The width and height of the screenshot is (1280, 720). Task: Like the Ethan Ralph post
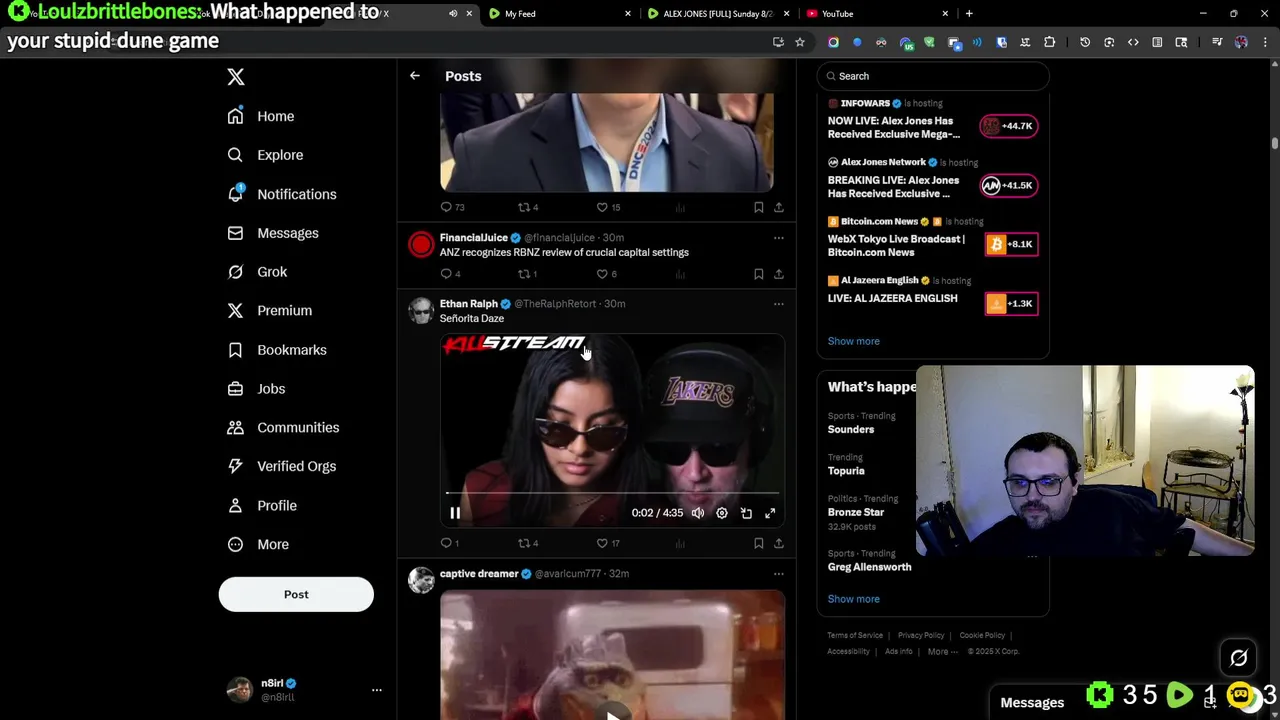pos(608,543)
